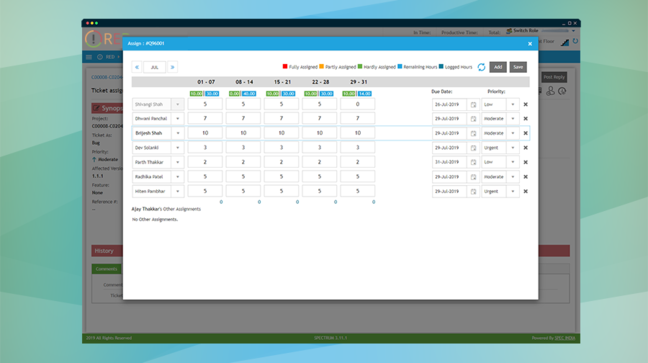Screen dimensions: 648x363
Task: Edit Radhika Patel hours for week 15 - 21
Action: [281, 177]
